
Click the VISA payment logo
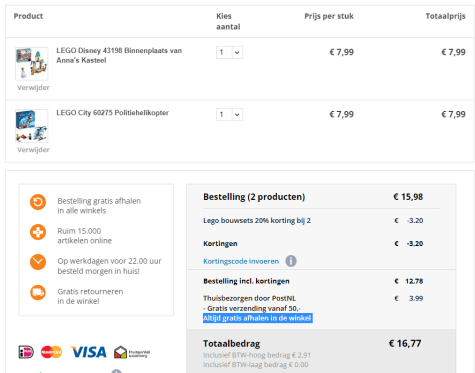[x=88, y=352]
